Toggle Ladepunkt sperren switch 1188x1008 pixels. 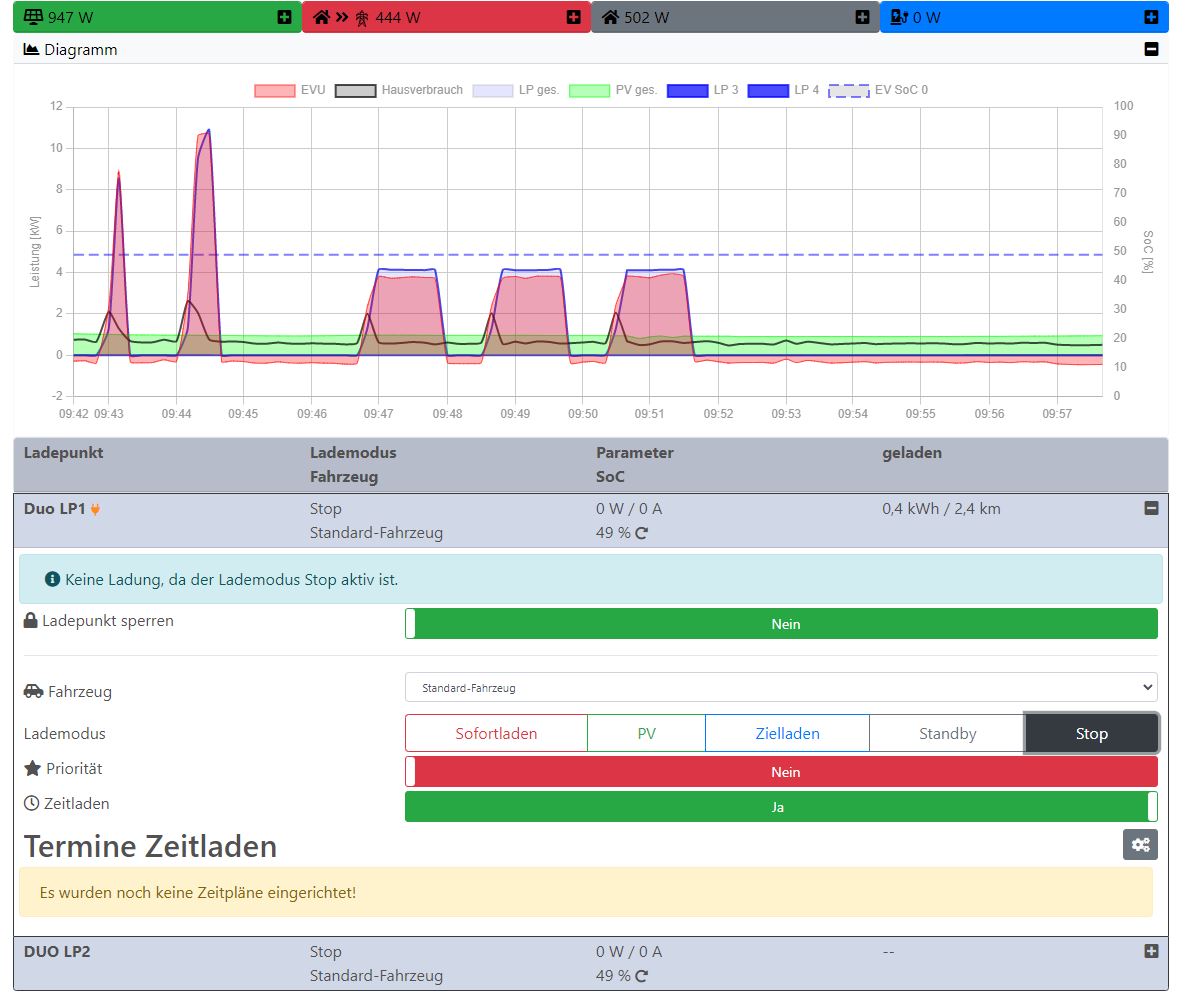[x=781, y=624]
